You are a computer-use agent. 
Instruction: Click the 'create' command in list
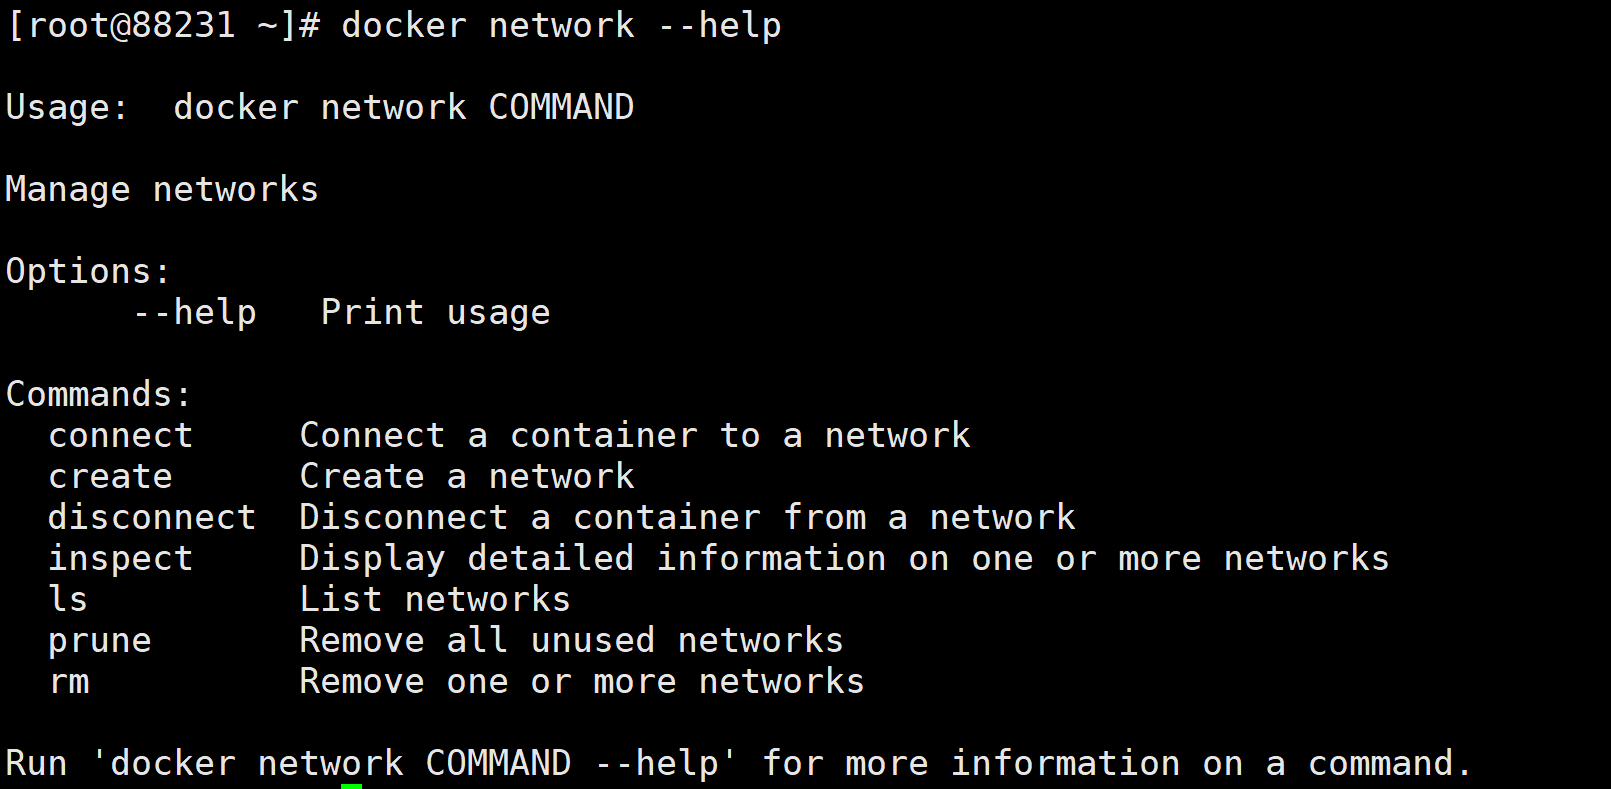click(x=110, y=477)
